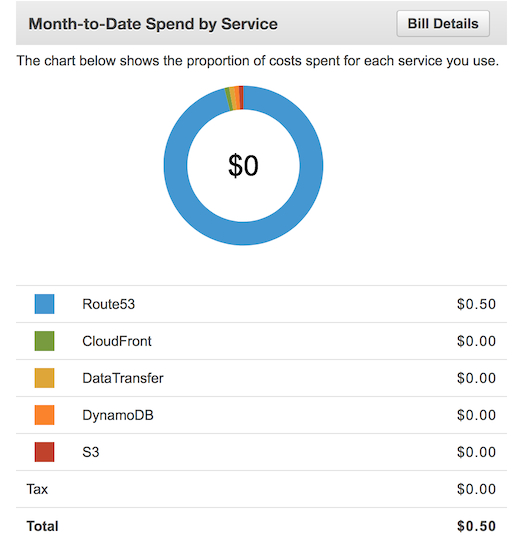Open the Bill Details button
The image size is (516, 541).
point(443,24)
